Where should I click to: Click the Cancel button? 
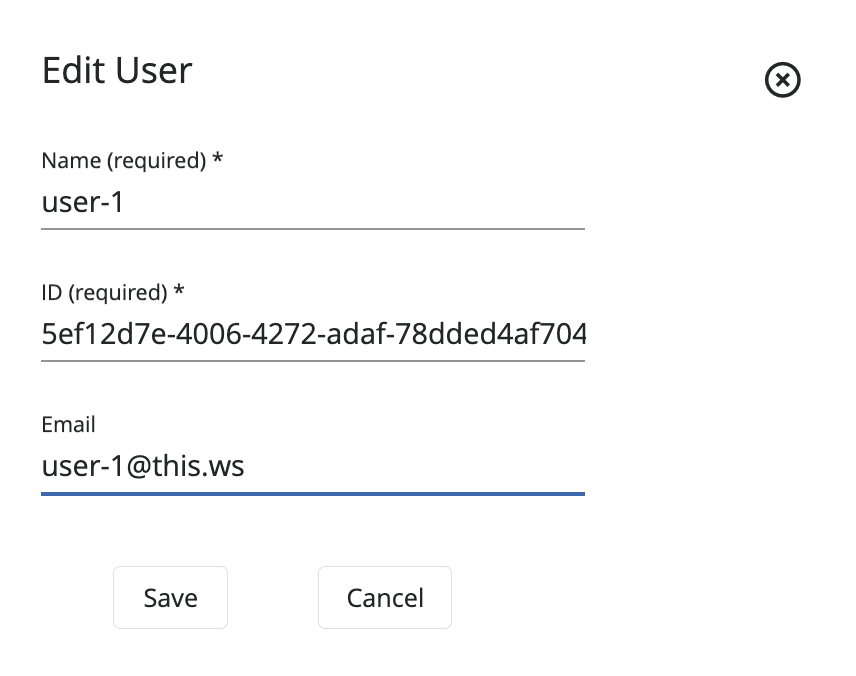[385, 598]
